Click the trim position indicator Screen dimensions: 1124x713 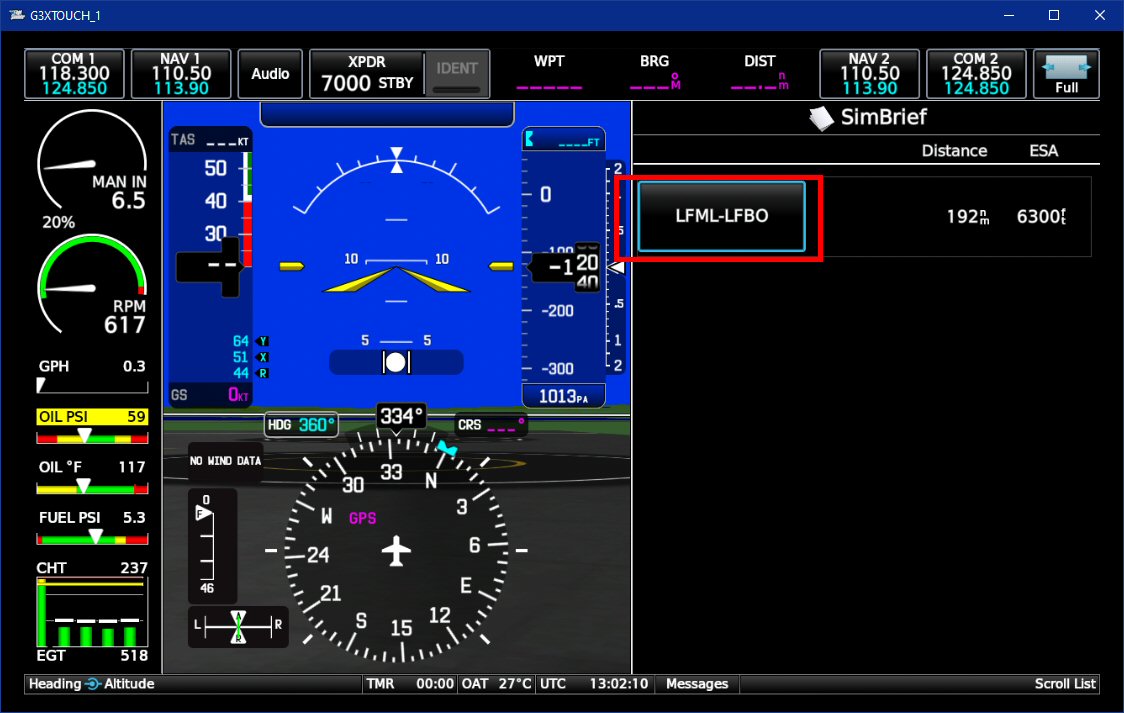238,627
